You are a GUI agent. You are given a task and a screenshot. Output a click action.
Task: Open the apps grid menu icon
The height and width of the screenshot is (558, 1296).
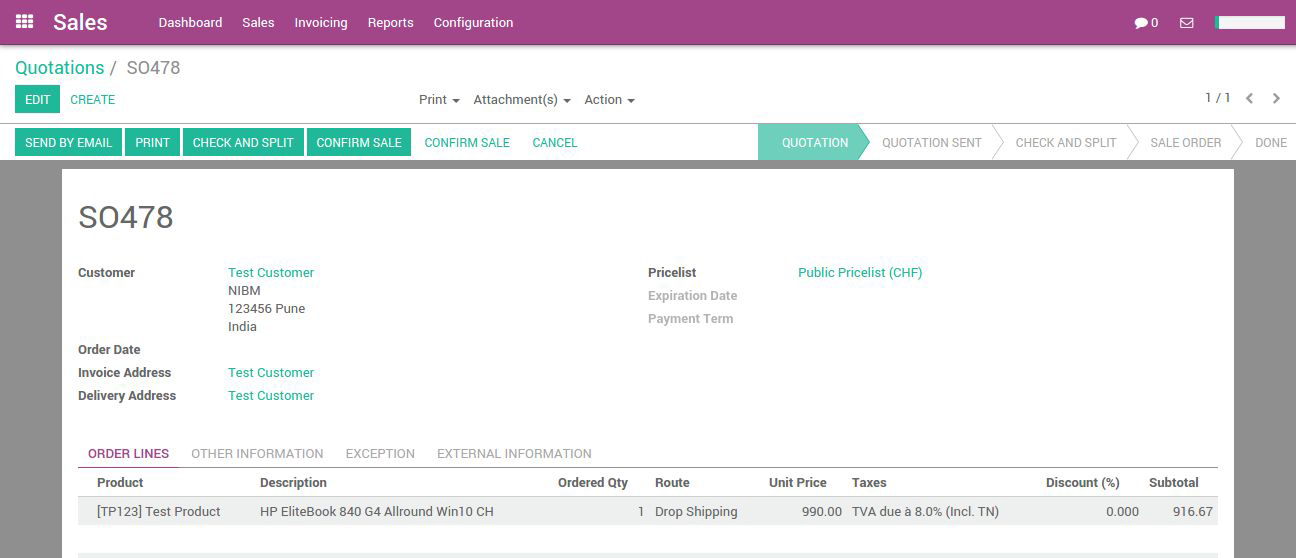[24, 21]
